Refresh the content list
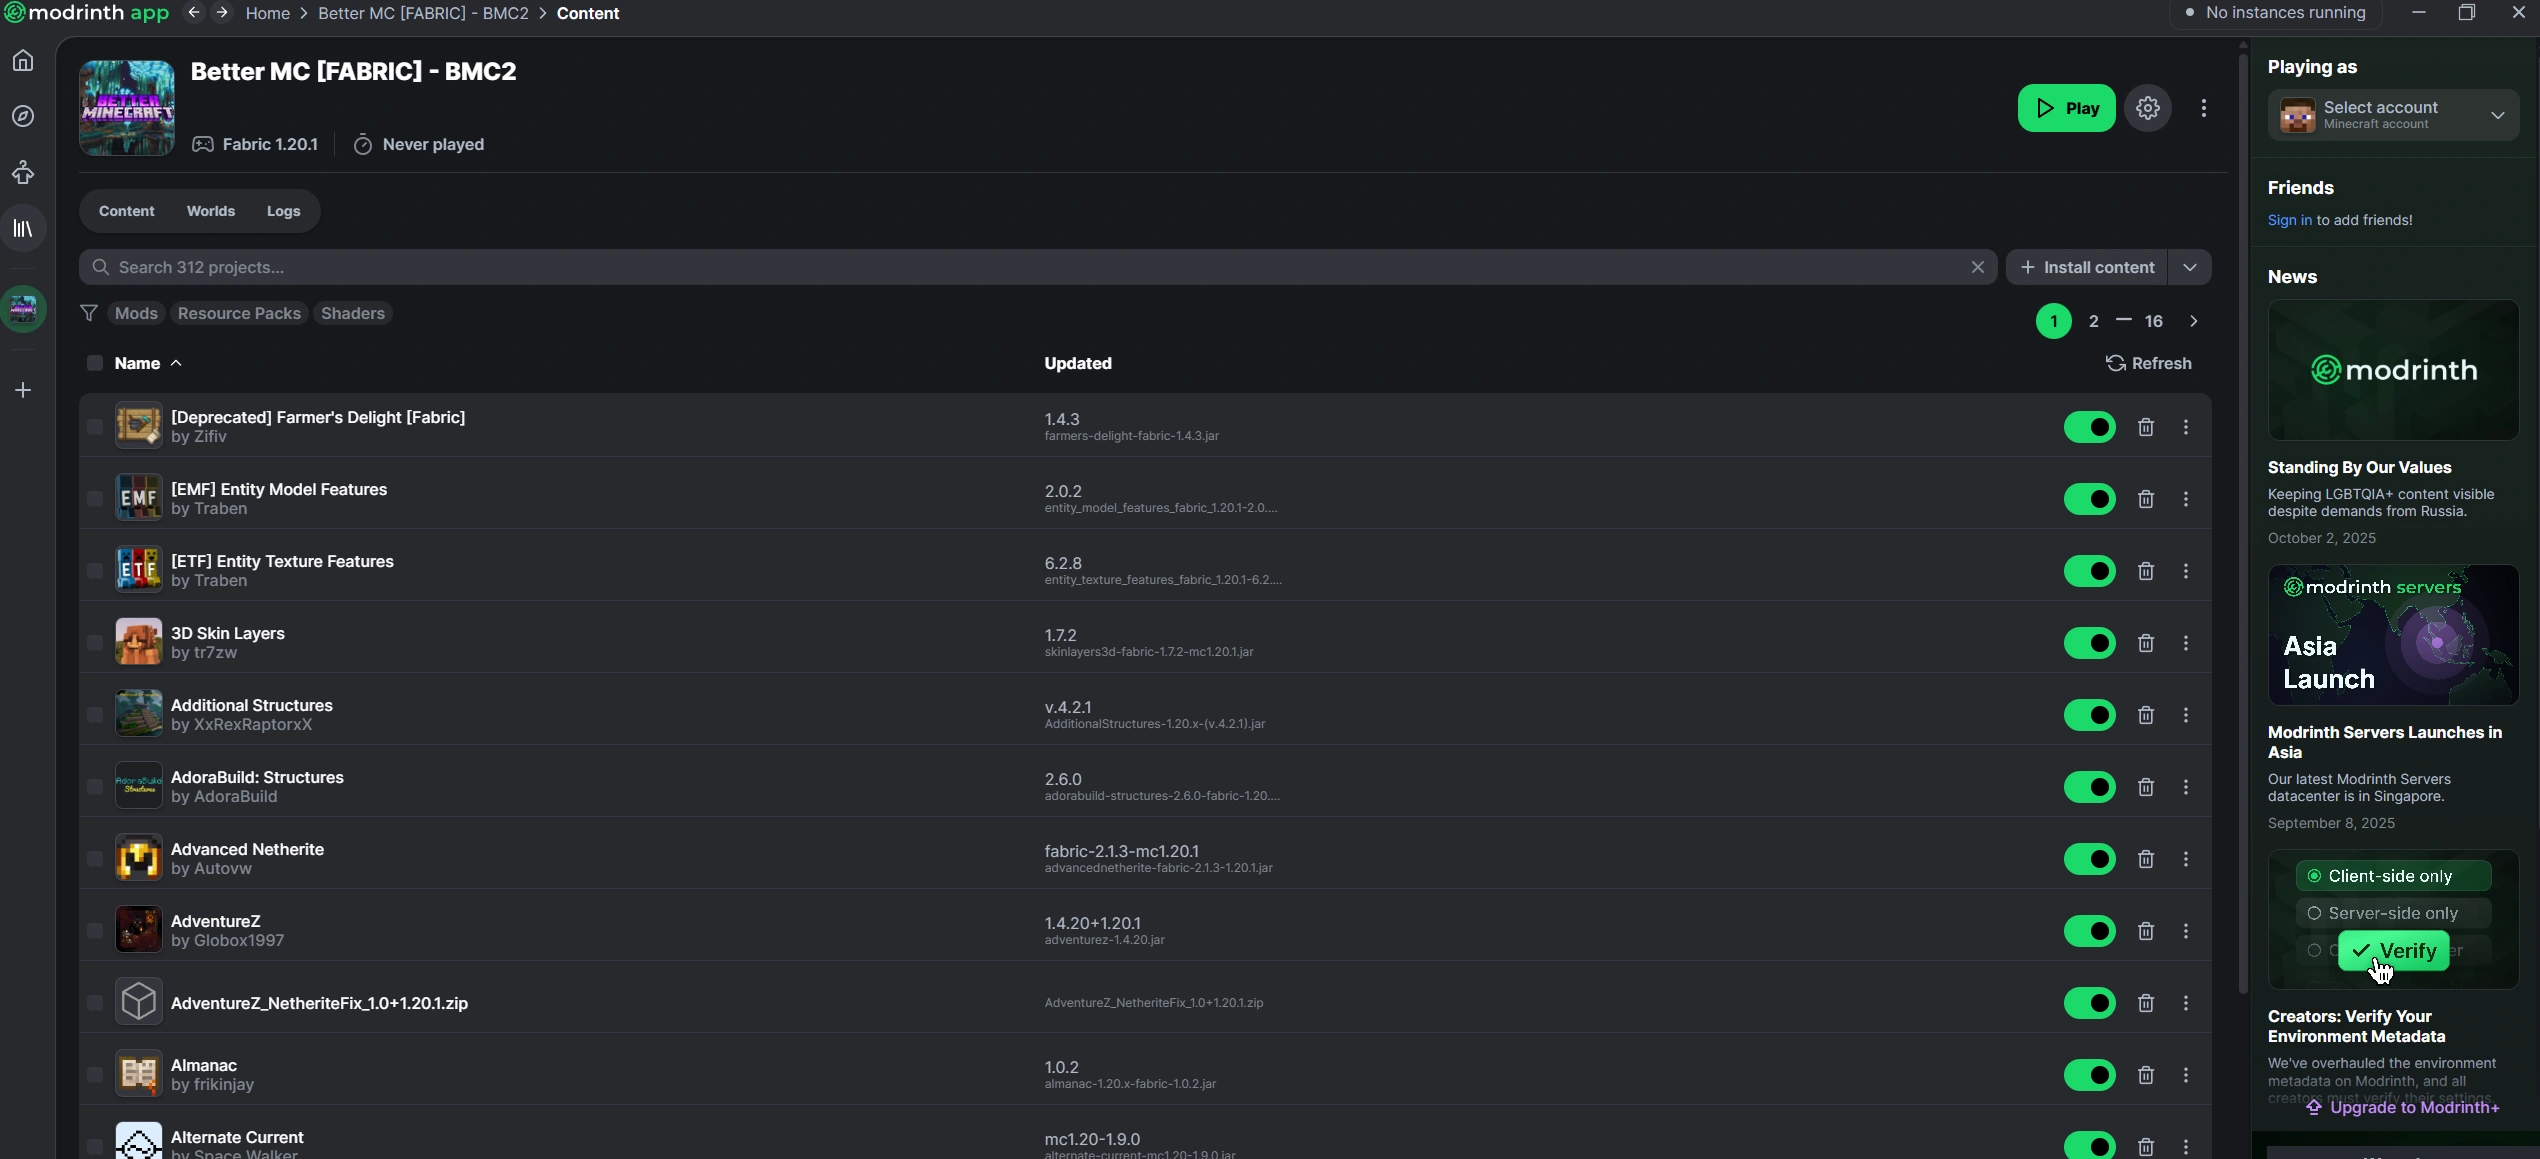The height and width of the screenshot is (1159, 2540). (2149, 363)
